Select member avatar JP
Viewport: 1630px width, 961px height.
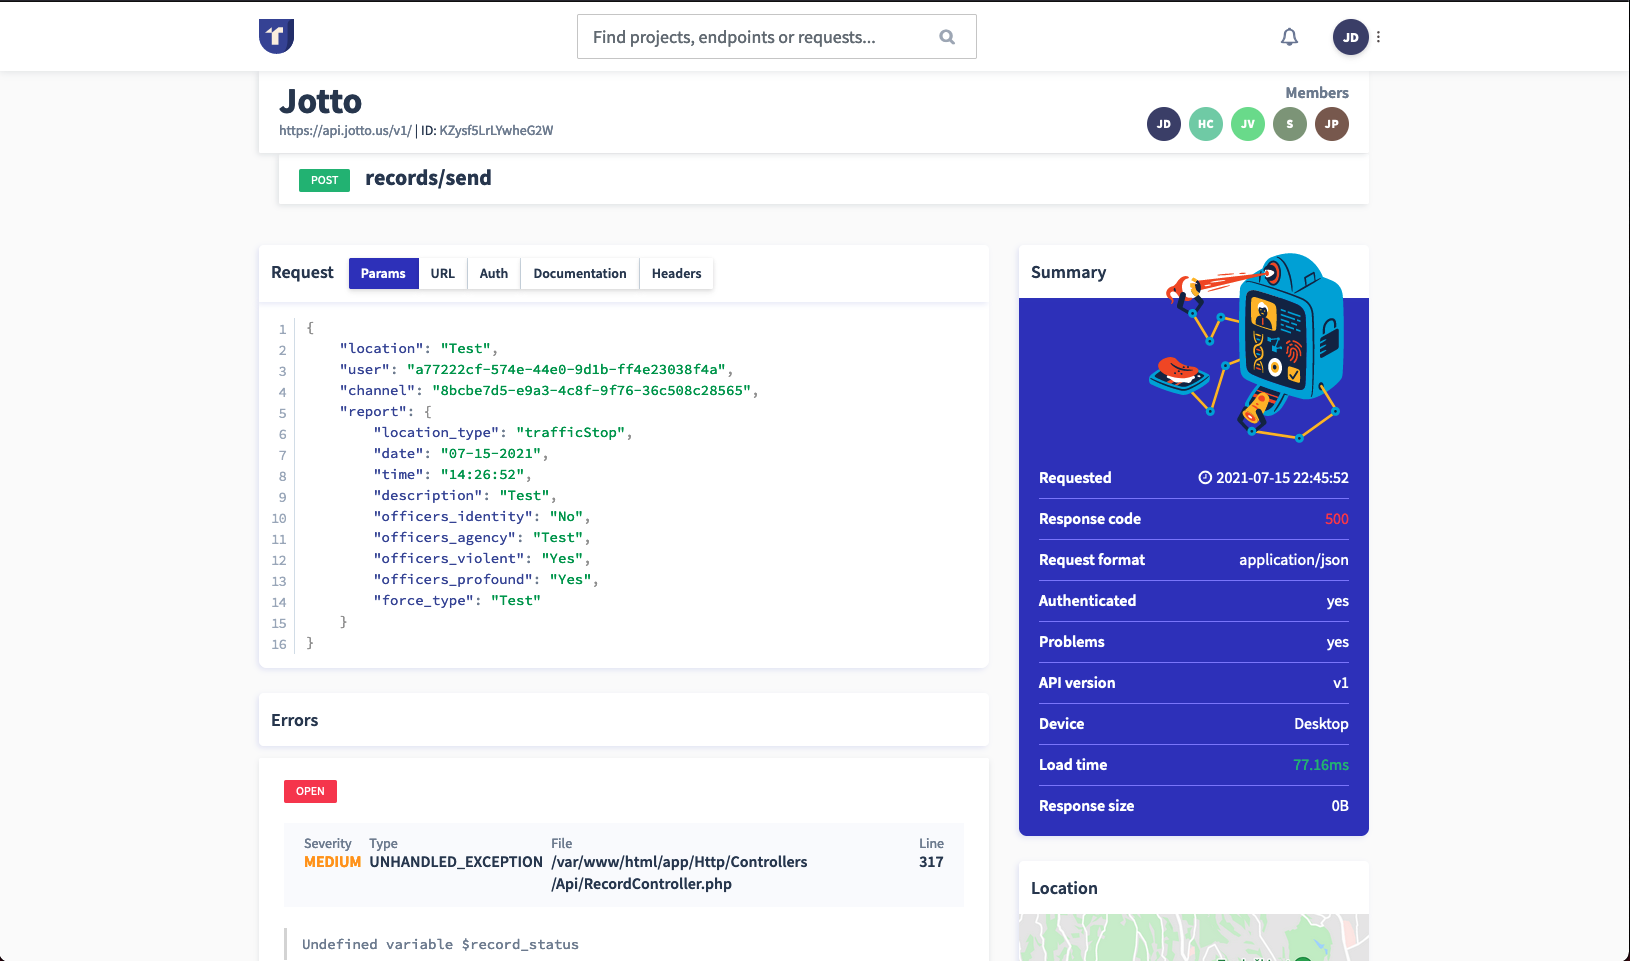(x=1332, y=124)
